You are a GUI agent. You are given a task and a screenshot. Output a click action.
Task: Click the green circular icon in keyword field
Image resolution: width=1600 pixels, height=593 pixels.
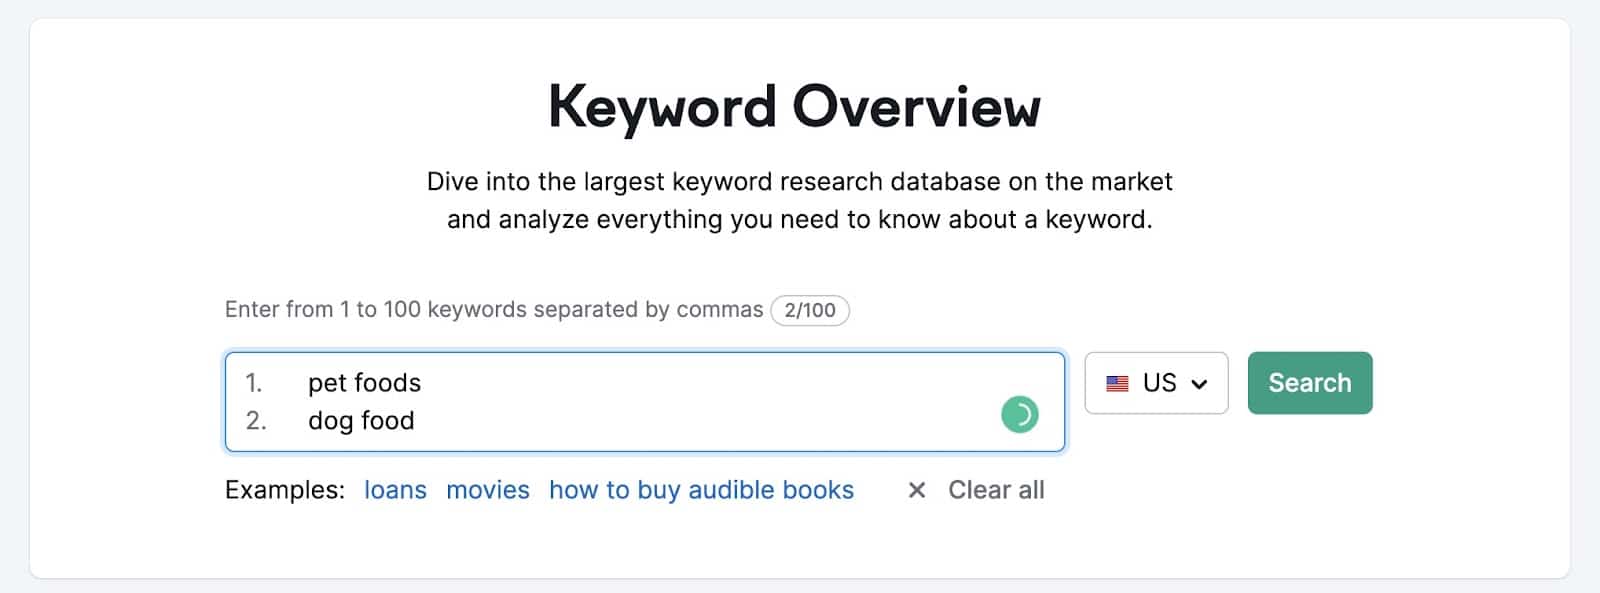(1019, 414)
